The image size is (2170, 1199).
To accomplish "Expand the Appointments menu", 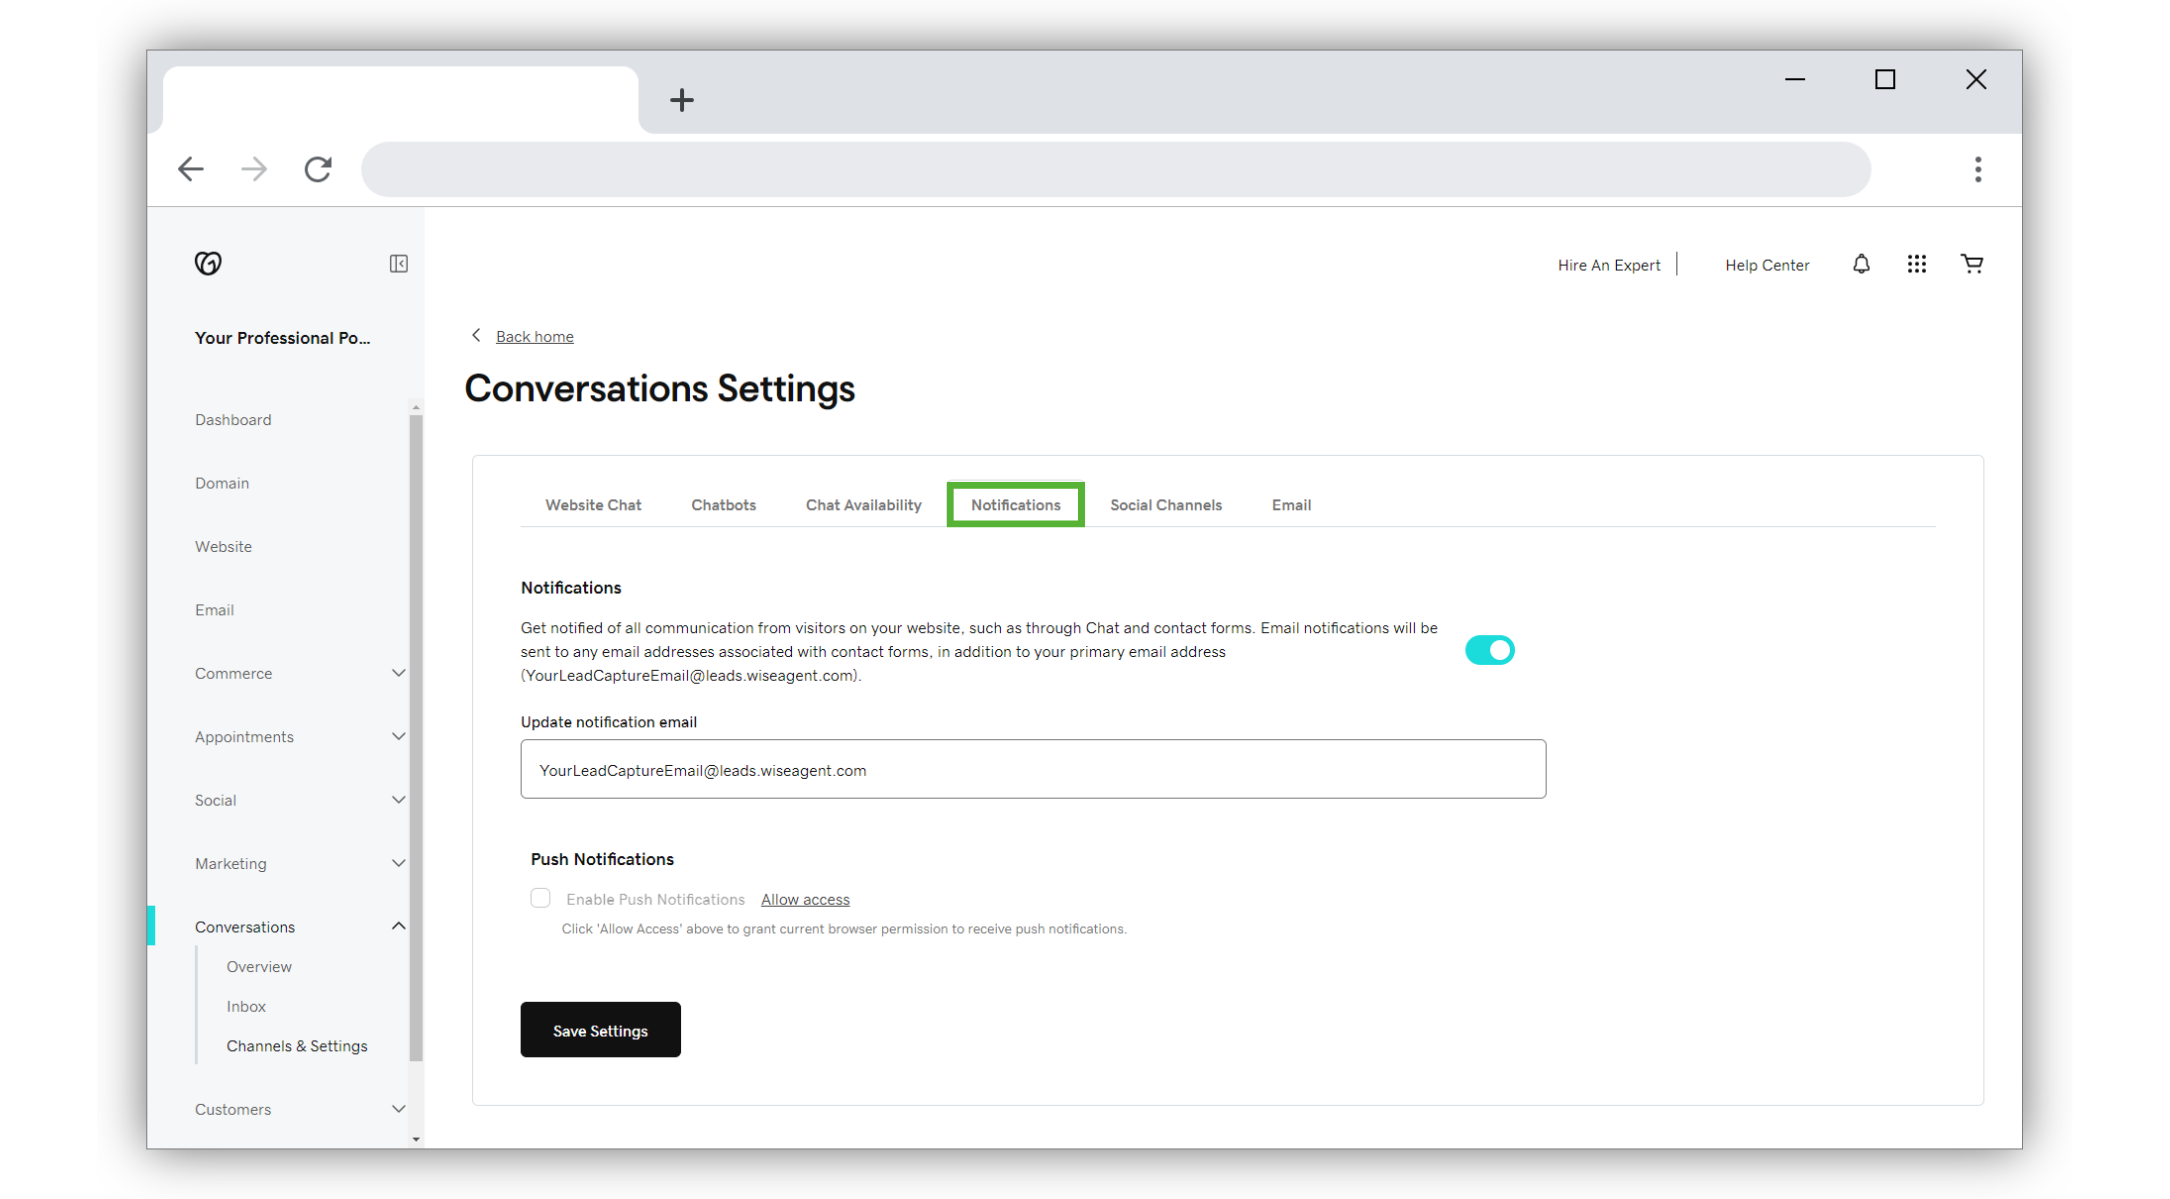I will pyautogui.click(x=398, y=736).
